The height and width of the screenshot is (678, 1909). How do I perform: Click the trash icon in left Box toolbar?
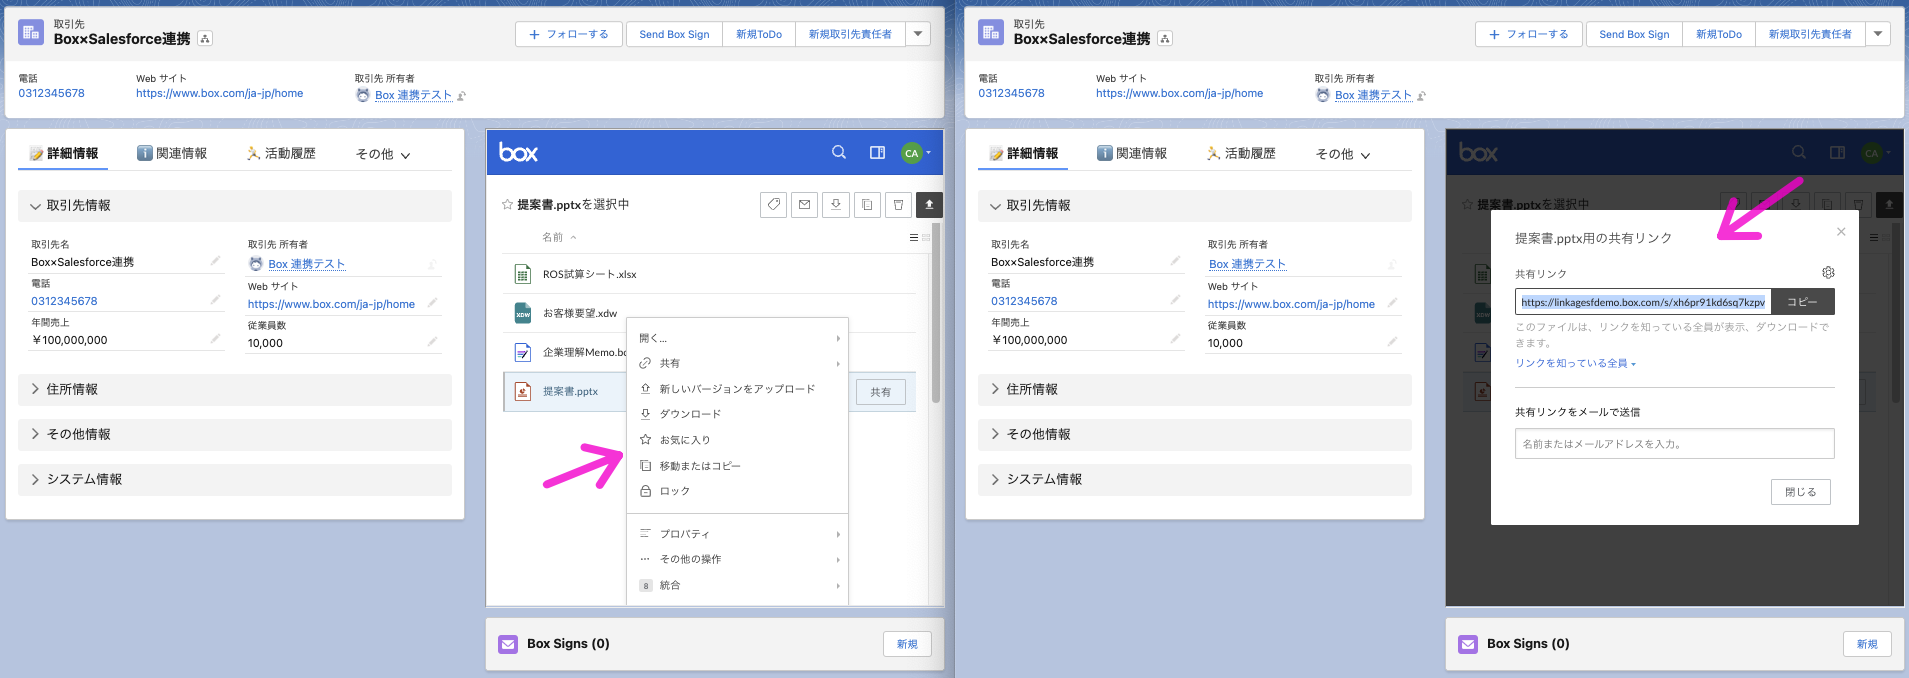(898, 204)
